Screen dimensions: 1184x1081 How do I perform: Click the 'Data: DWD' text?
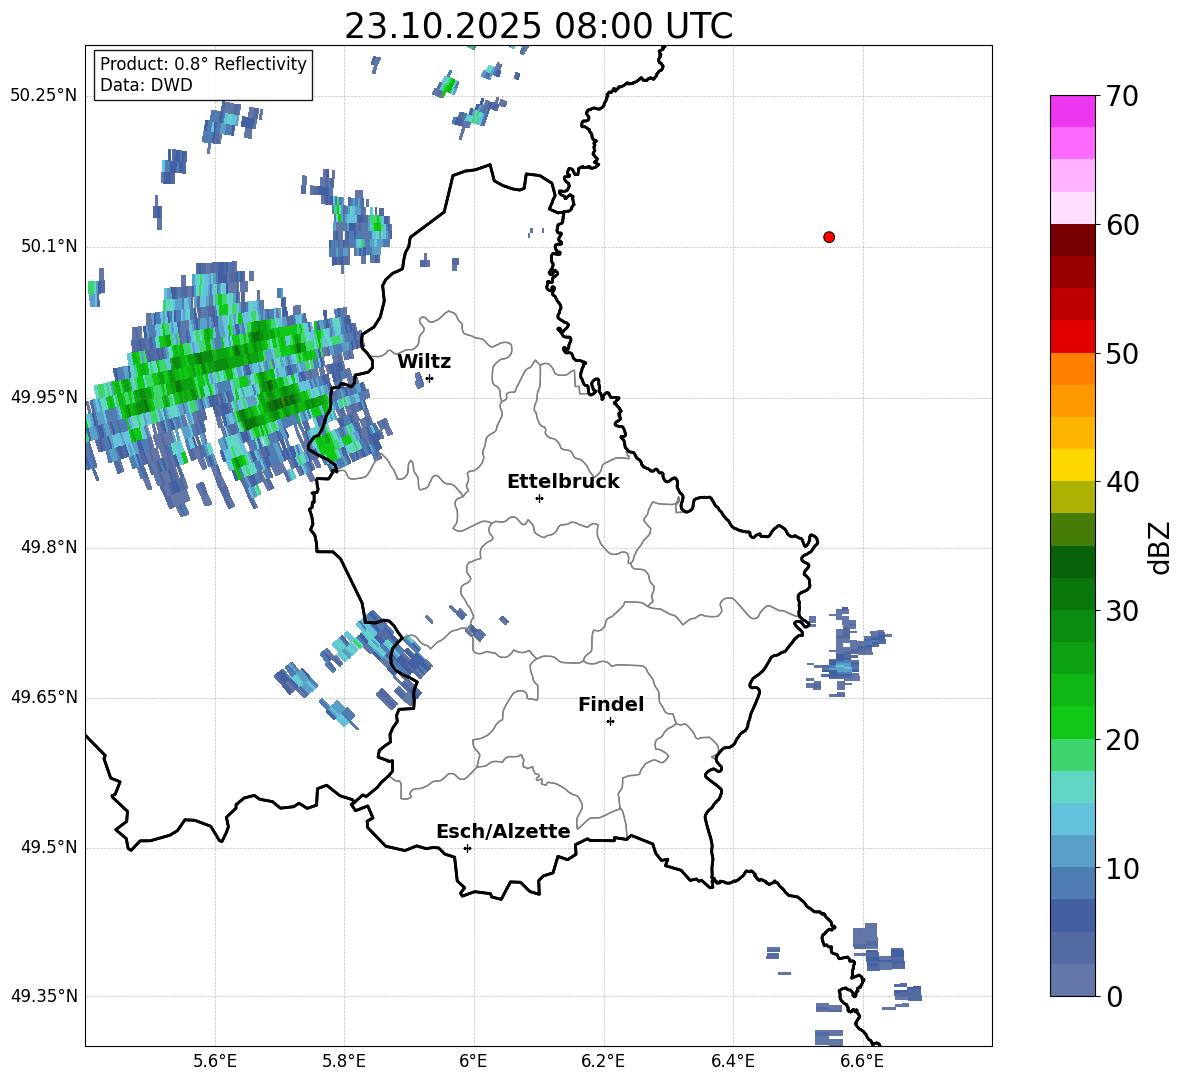click(146, 85)
